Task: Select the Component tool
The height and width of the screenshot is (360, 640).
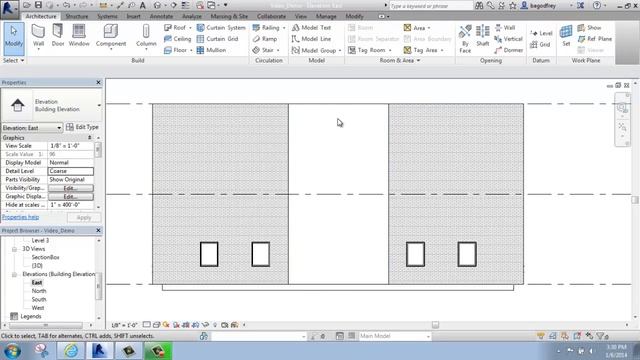Action: 111,37
